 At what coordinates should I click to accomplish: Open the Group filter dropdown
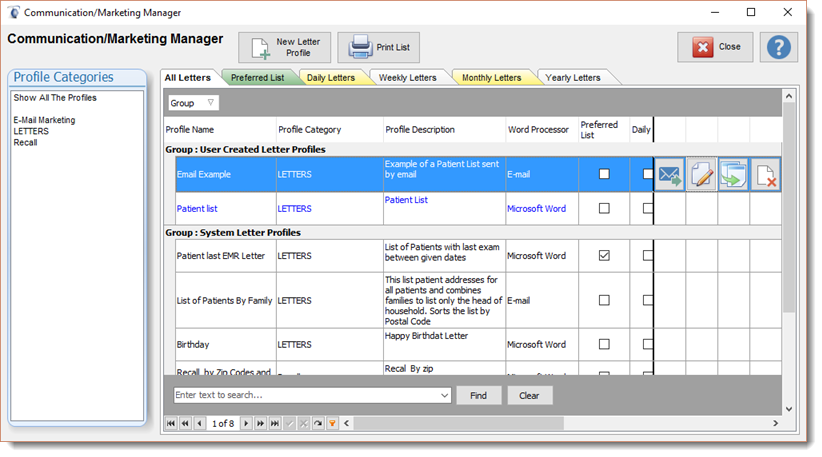[x=210, y=103]
